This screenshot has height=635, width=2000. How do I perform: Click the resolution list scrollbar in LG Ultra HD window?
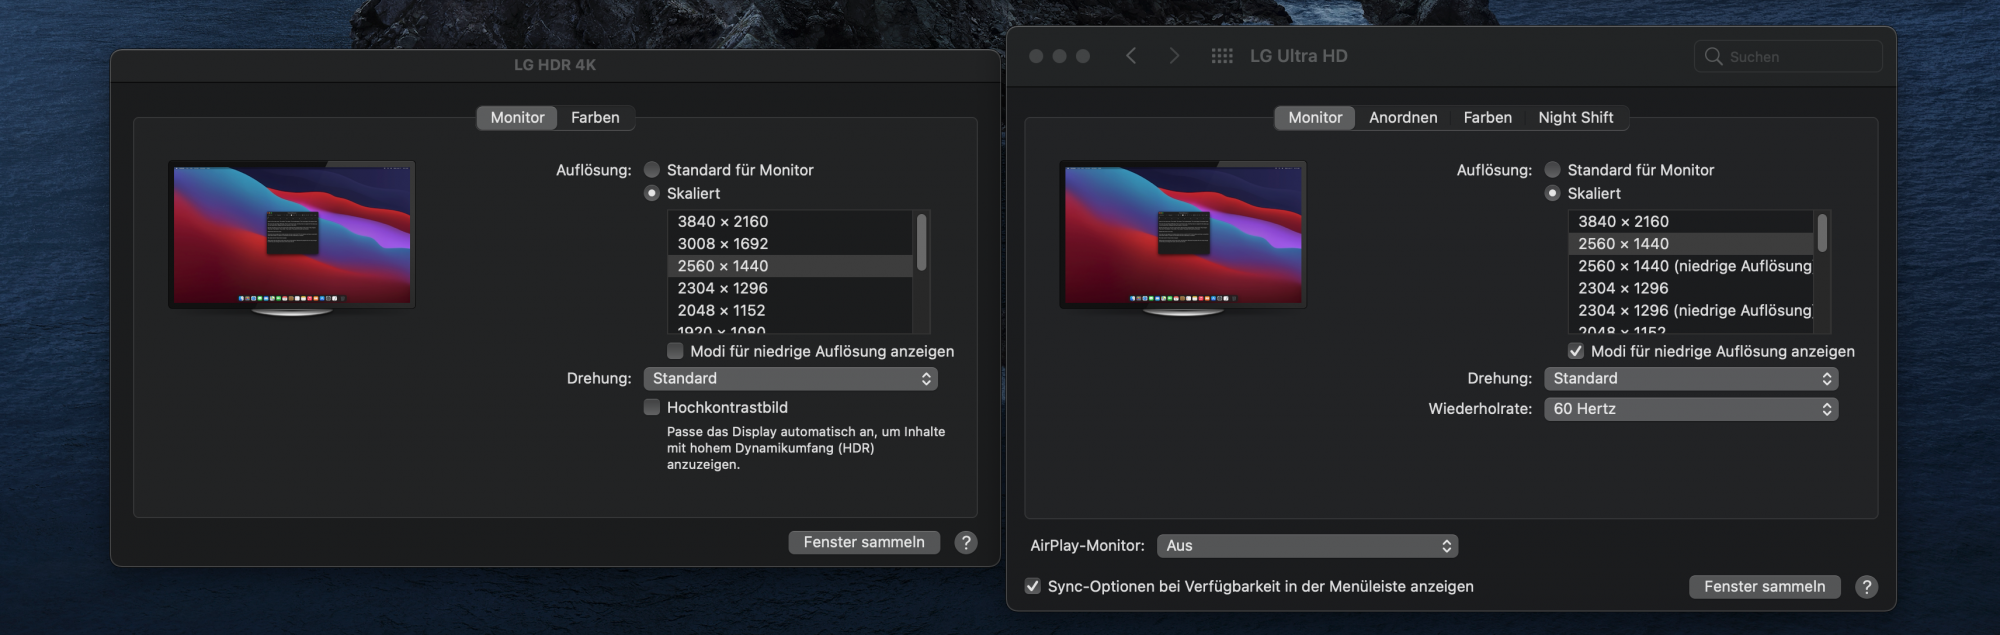click(x=1822, y=233)
